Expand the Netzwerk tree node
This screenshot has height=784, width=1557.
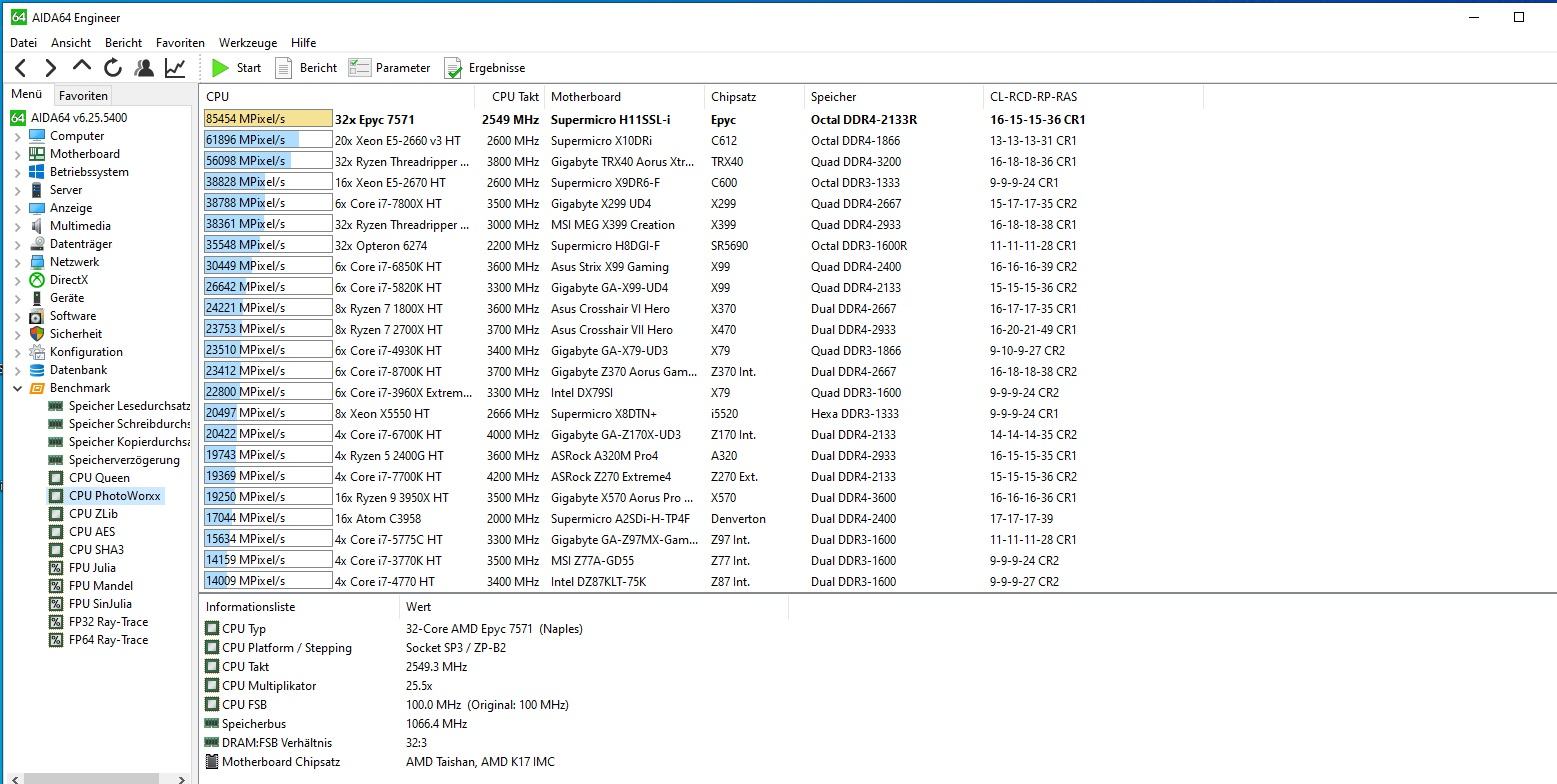pyautogui.click(x=18, y=262)
